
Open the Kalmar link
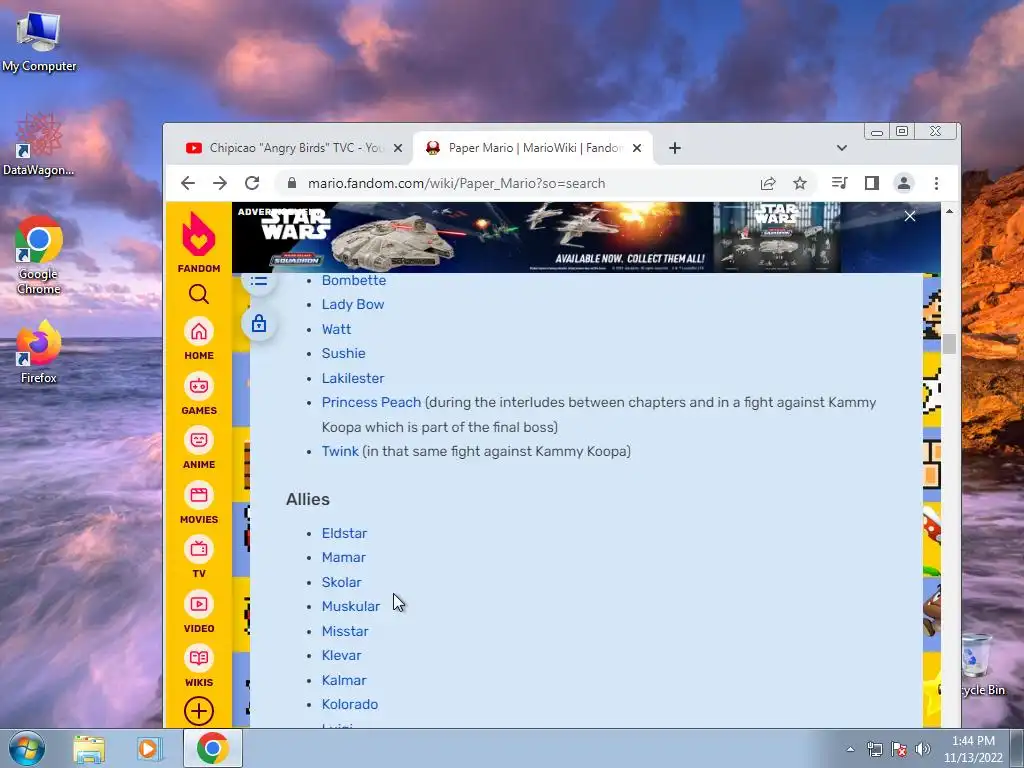344,680
